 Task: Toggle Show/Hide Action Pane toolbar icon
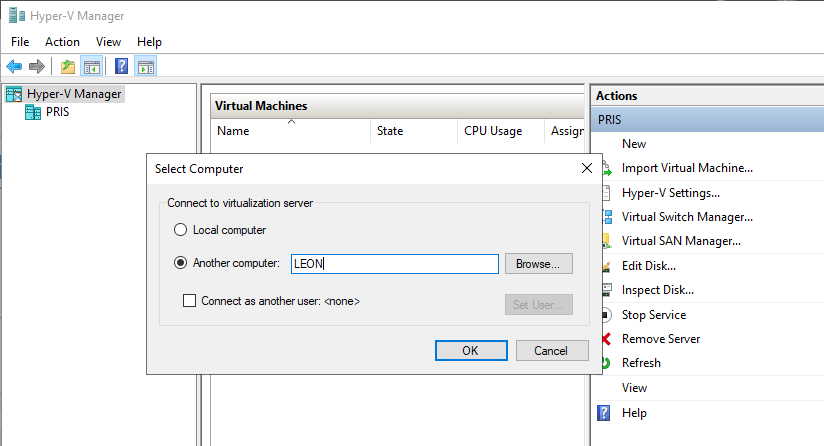click(146, 67)
